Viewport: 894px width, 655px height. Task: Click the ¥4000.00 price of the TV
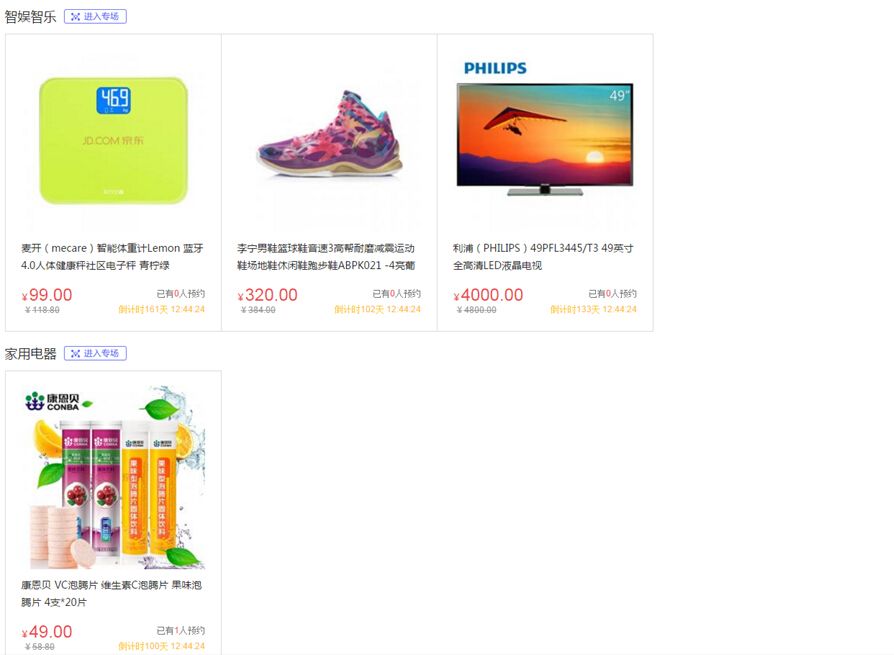[488, 295]
